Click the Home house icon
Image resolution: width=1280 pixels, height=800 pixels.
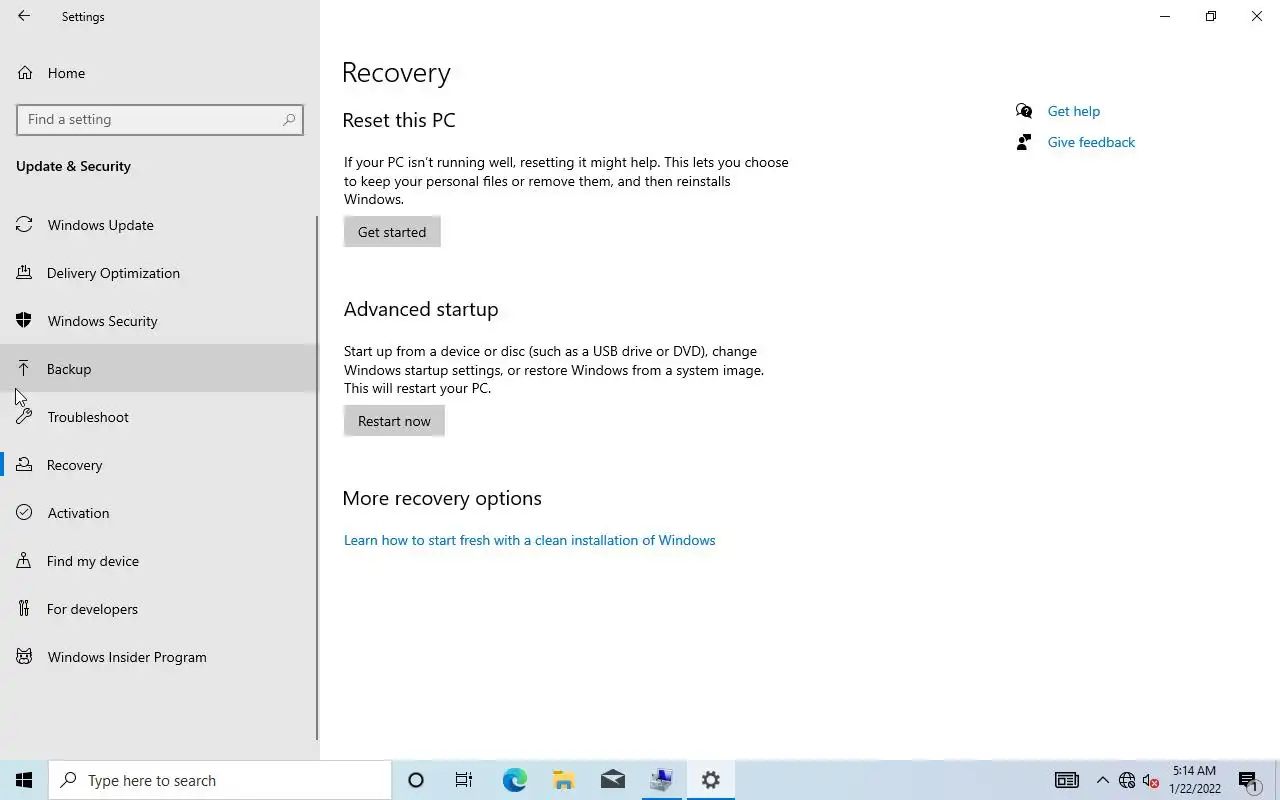[25, 73]
